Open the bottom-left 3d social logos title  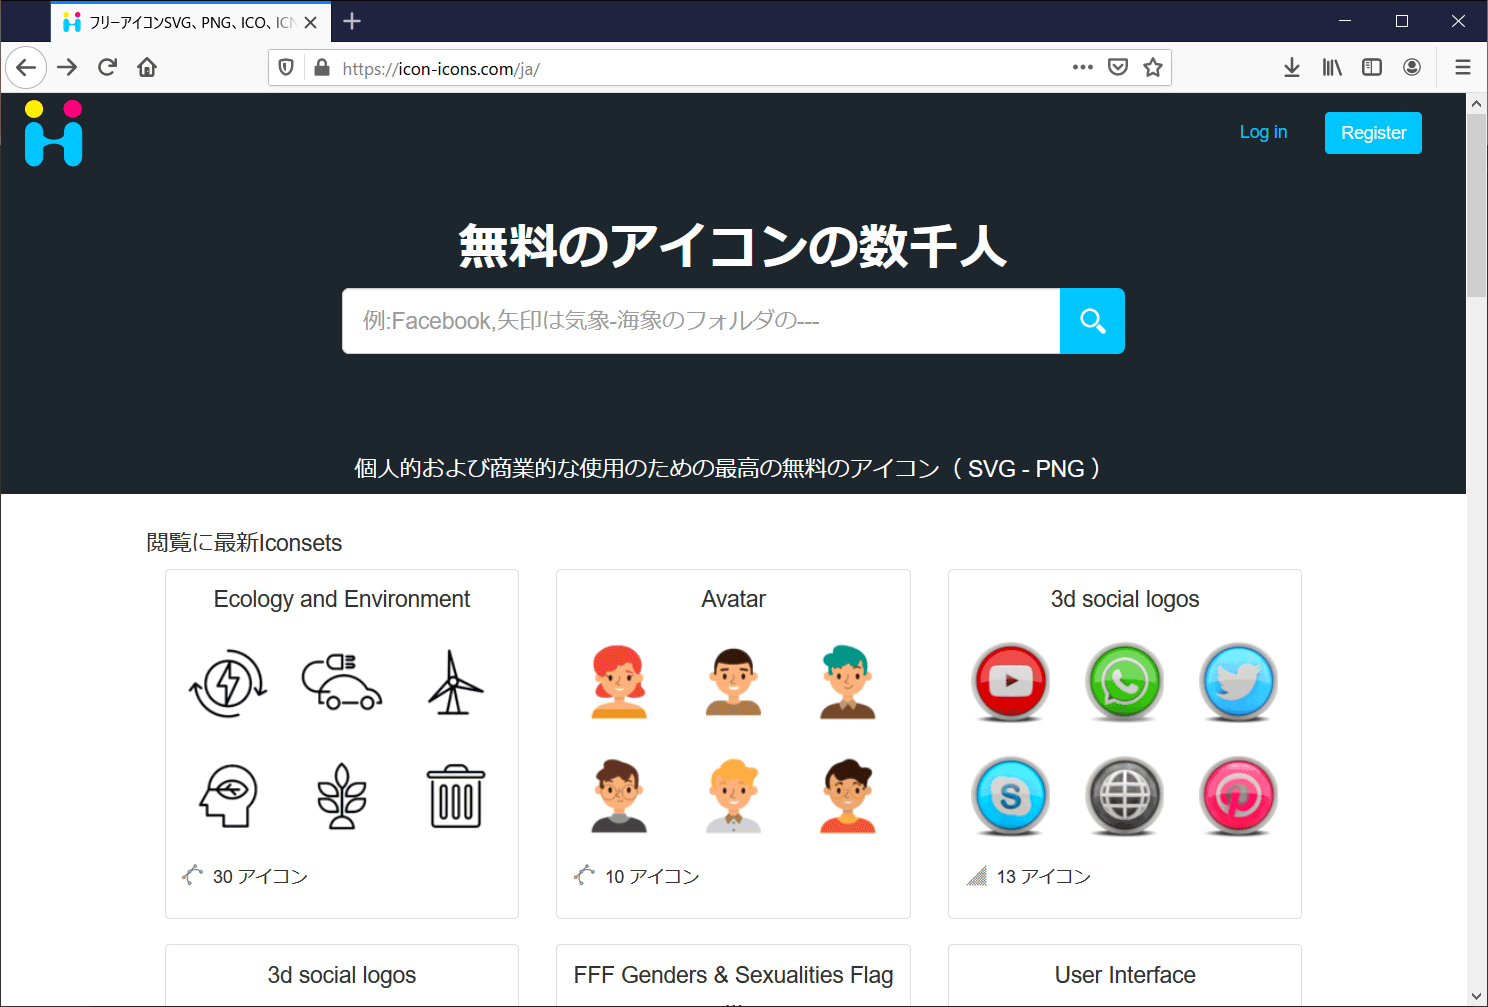(x=342, y=975)
